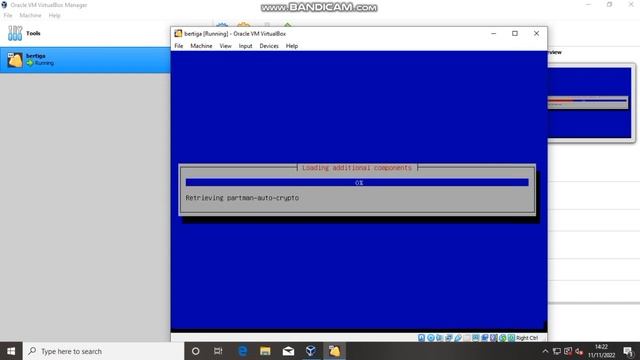Open Help menu in VirtualBox Manager window

54,16
